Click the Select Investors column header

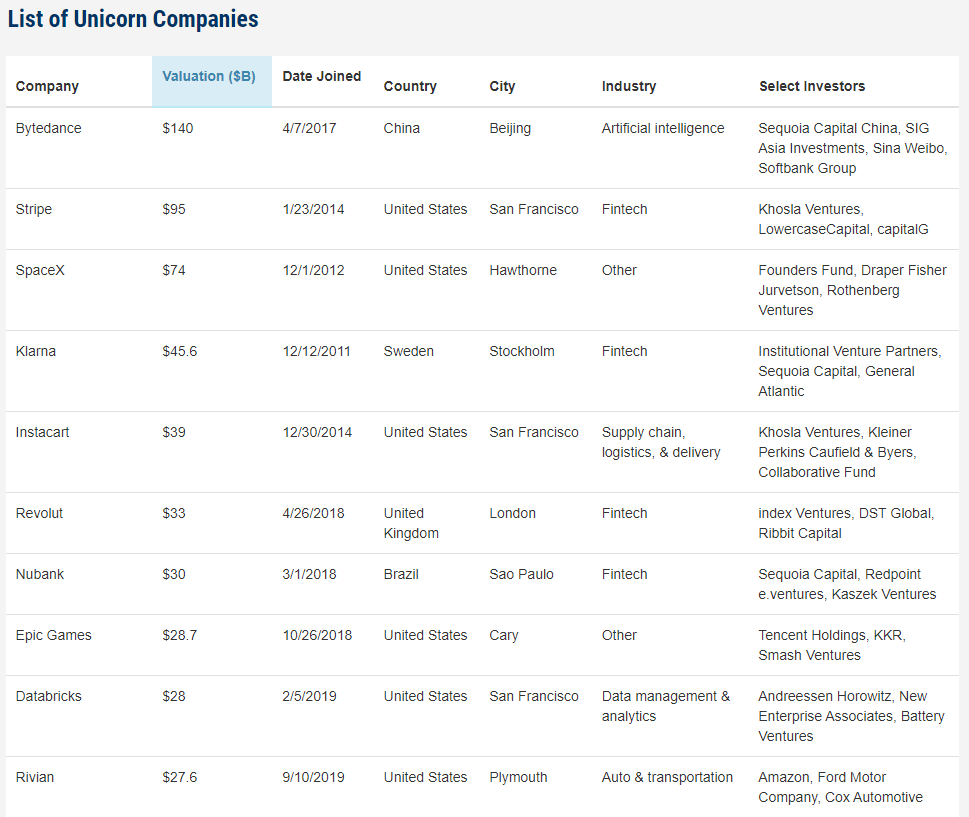tap(812, 86)
